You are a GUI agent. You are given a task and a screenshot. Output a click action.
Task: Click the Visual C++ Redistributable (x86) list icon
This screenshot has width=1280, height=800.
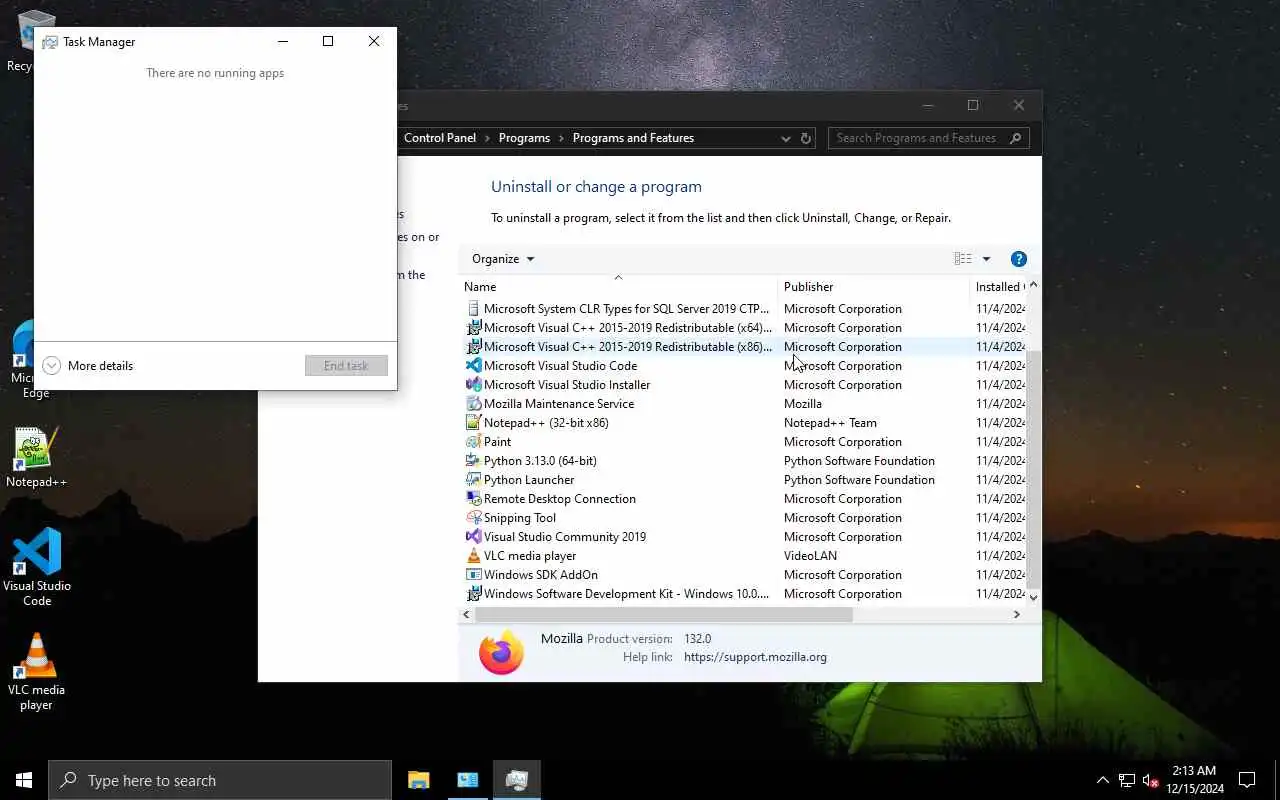474,347
